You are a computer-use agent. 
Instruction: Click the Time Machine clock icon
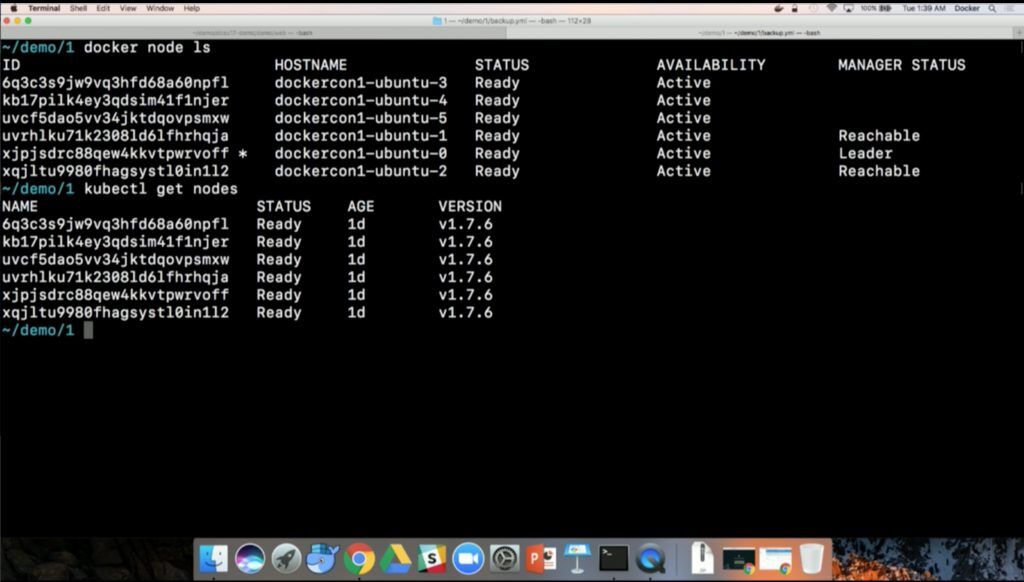pyautogui.click(x=813, y=8)
